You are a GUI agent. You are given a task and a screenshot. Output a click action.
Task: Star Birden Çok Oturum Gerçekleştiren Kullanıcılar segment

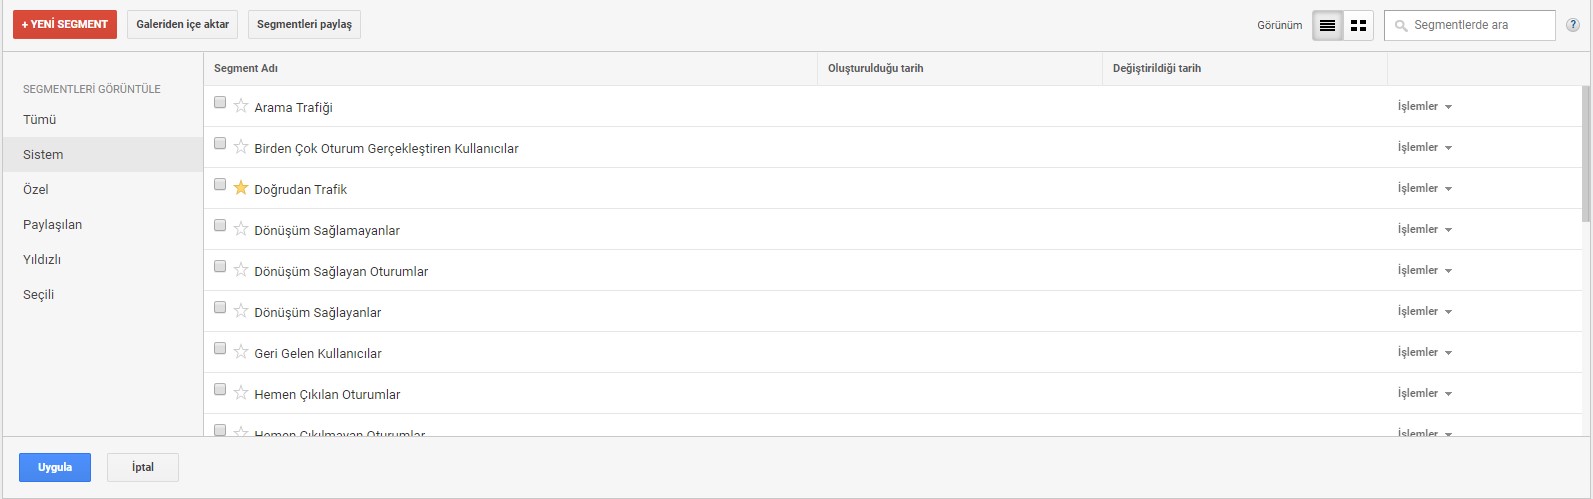[241, 147]
